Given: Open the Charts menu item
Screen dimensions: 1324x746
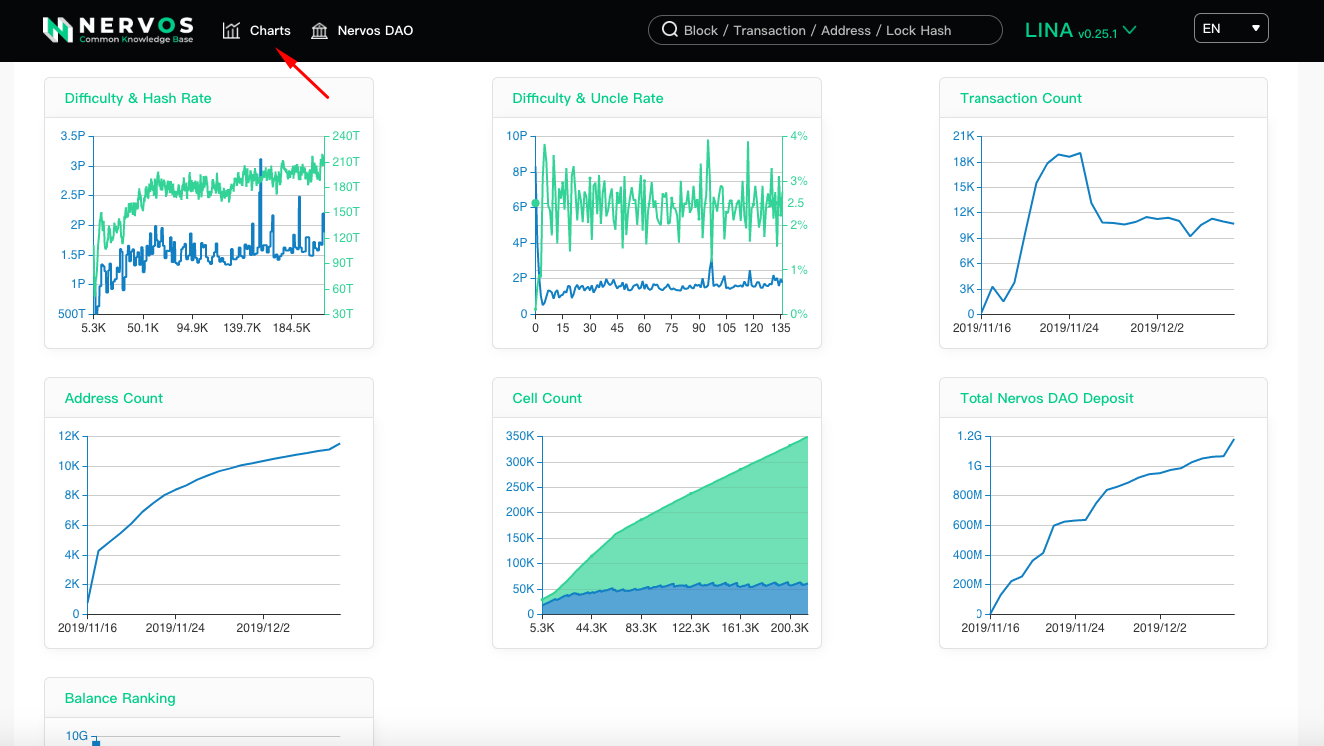Looking at the screenshot, I should tap(270, 31).
